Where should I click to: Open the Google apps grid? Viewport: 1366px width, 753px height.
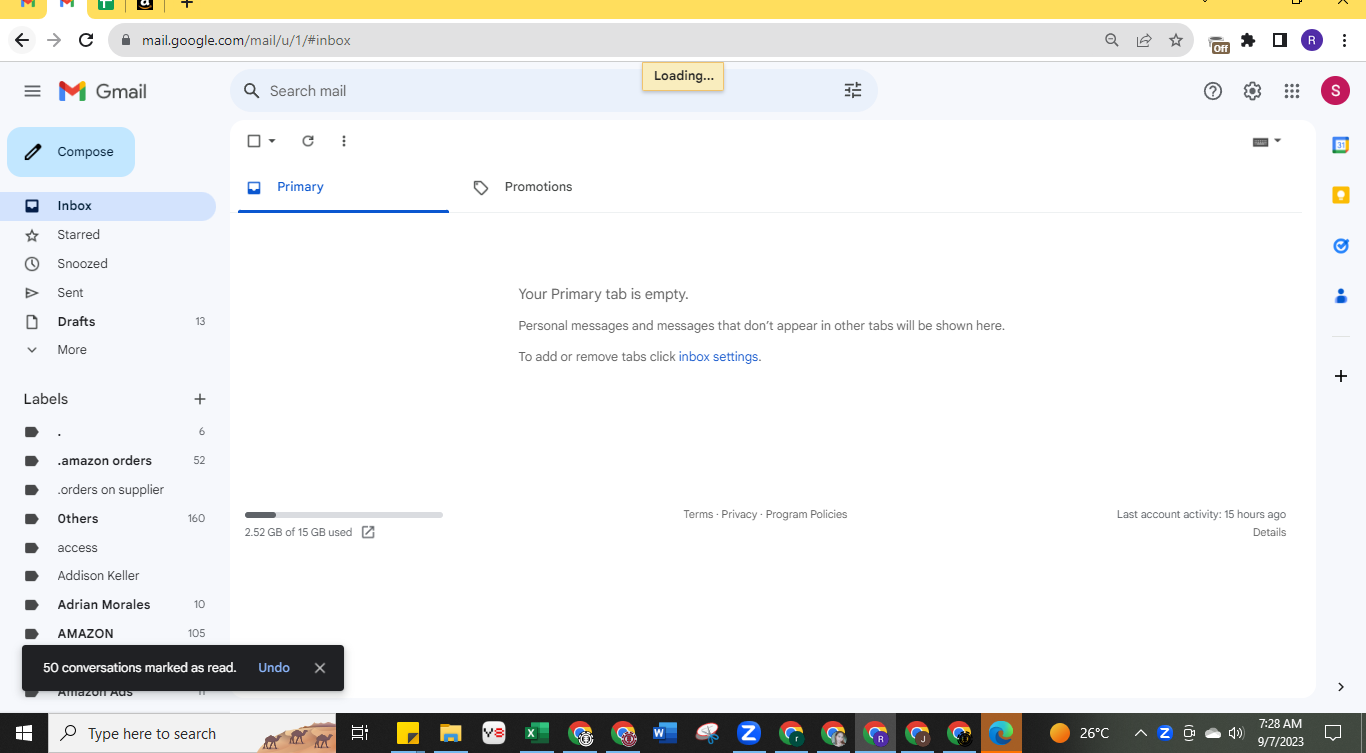(x=1292, y=91)
